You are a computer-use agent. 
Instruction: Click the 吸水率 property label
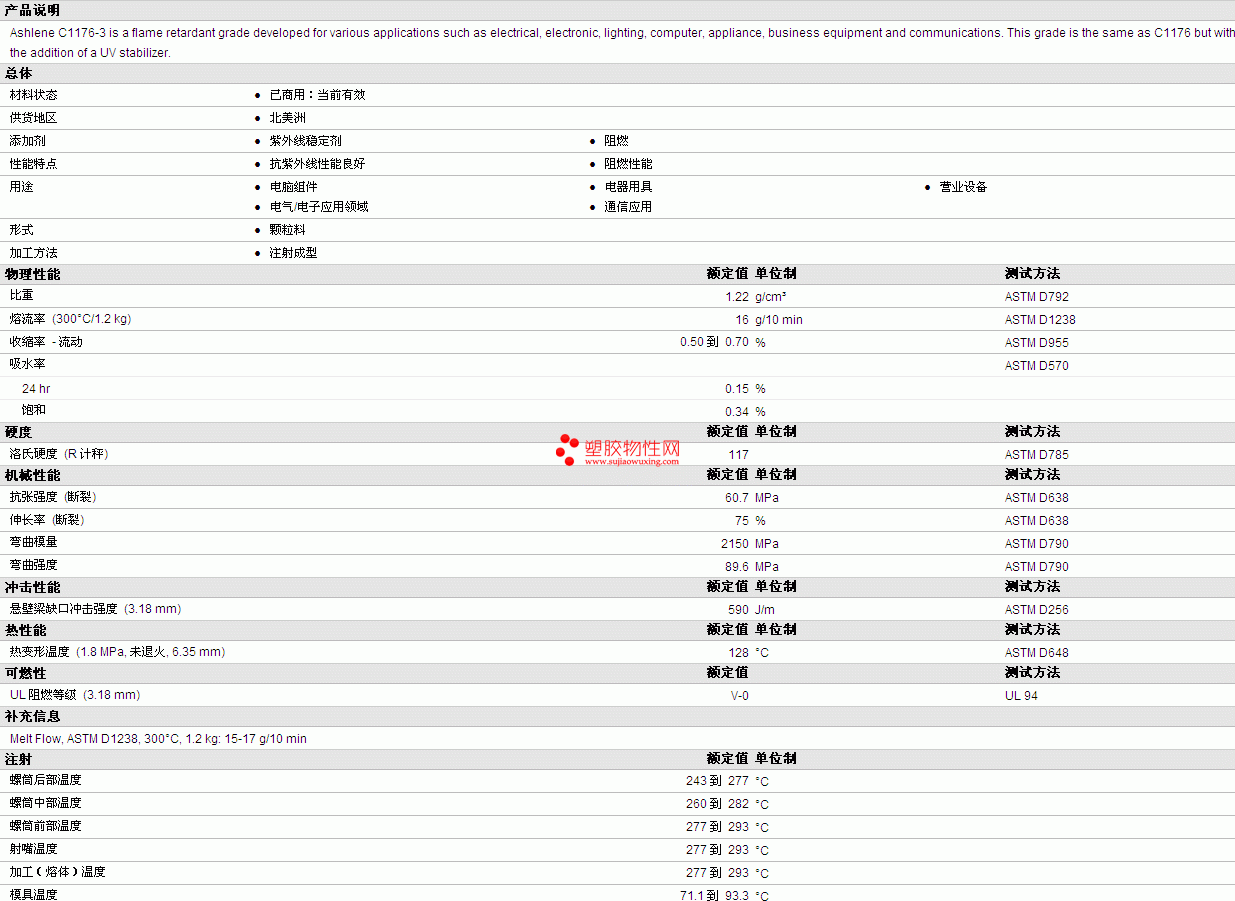pos(28,365)
